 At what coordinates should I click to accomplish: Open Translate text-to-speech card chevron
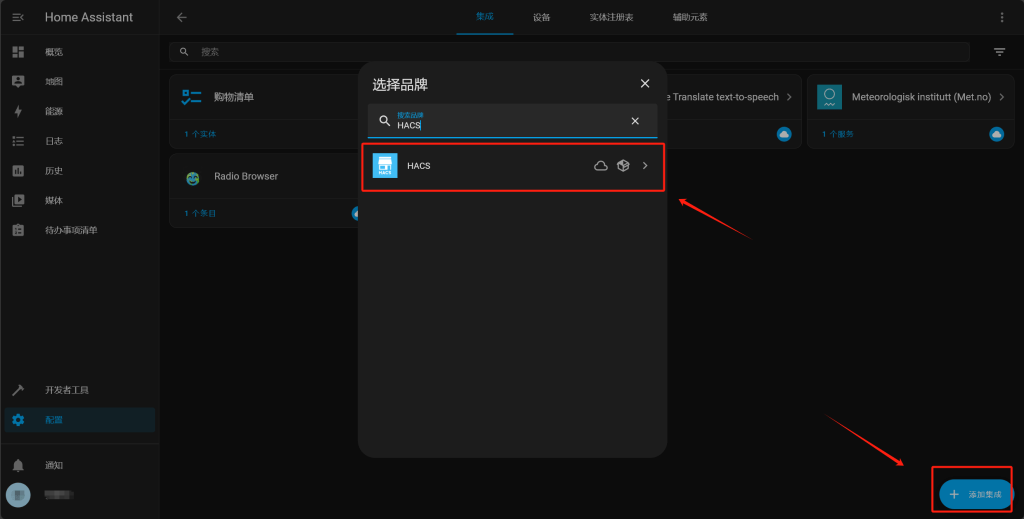coord(789,97)
